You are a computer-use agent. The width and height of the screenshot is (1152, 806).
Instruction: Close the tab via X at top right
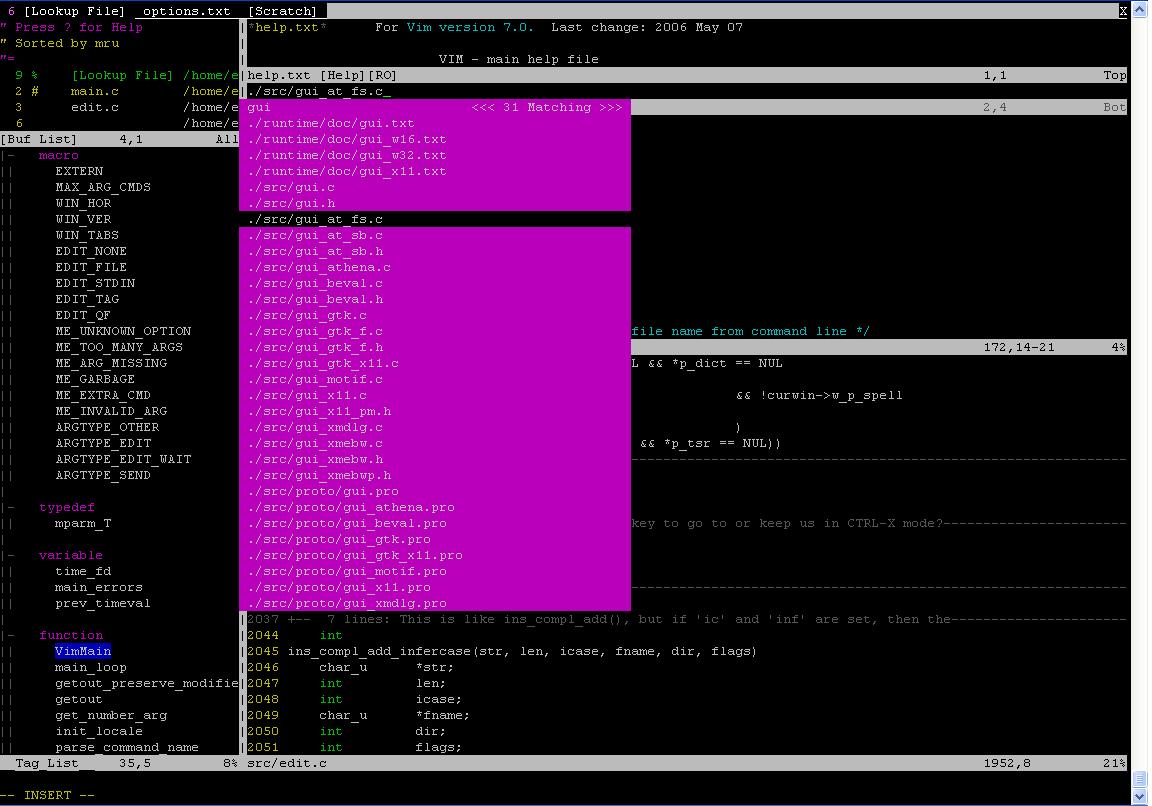pos(1123,11)
